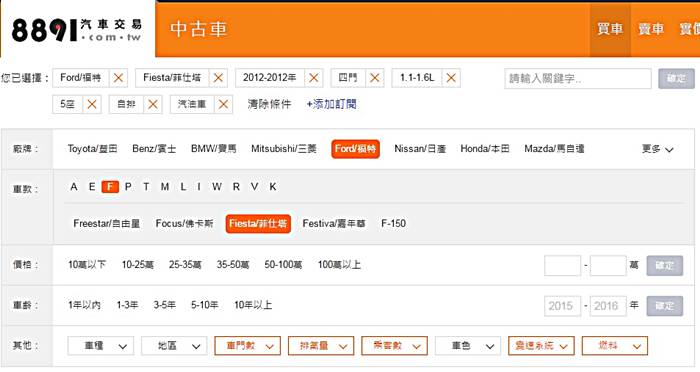700x372 pixels.
Task: Filter models by letter R
Action: coord(236,187)
